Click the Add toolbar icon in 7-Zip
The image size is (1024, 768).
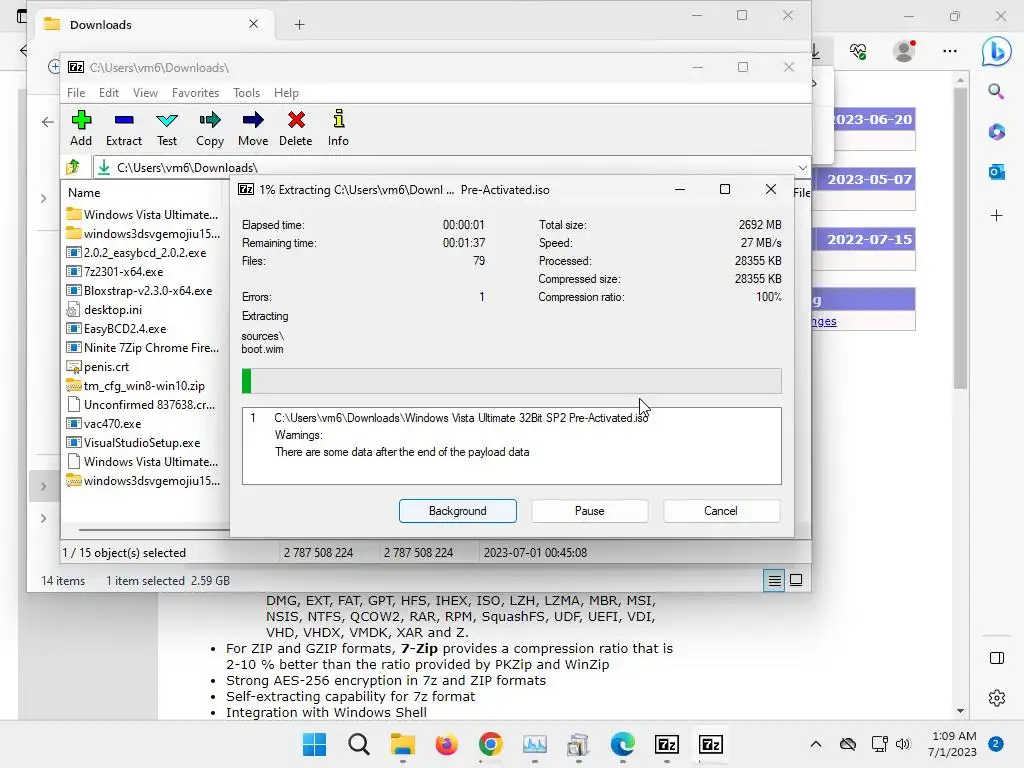point(81,128)
